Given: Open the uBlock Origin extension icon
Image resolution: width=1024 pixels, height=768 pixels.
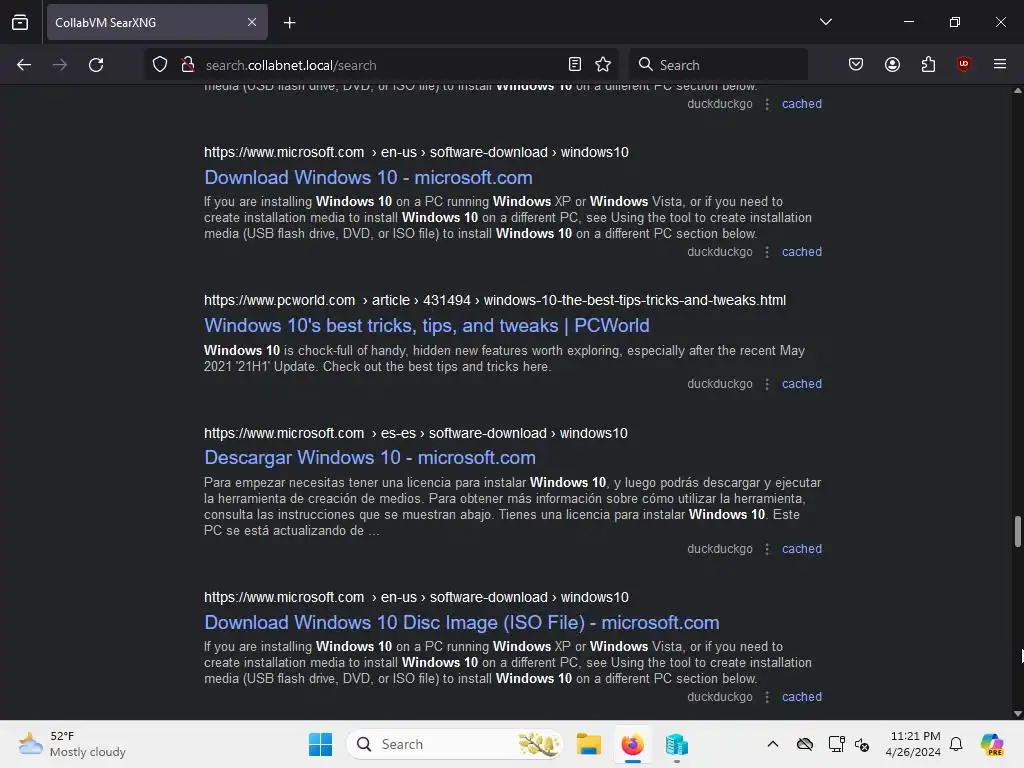Looking at the screenshot, I should point(963,65).
